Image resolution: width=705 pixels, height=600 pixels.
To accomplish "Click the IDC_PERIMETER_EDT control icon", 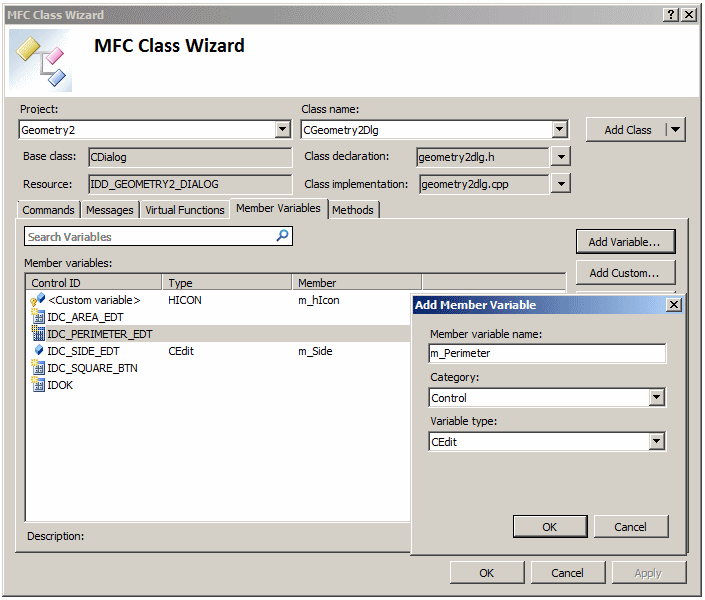I will click(38, 334).
